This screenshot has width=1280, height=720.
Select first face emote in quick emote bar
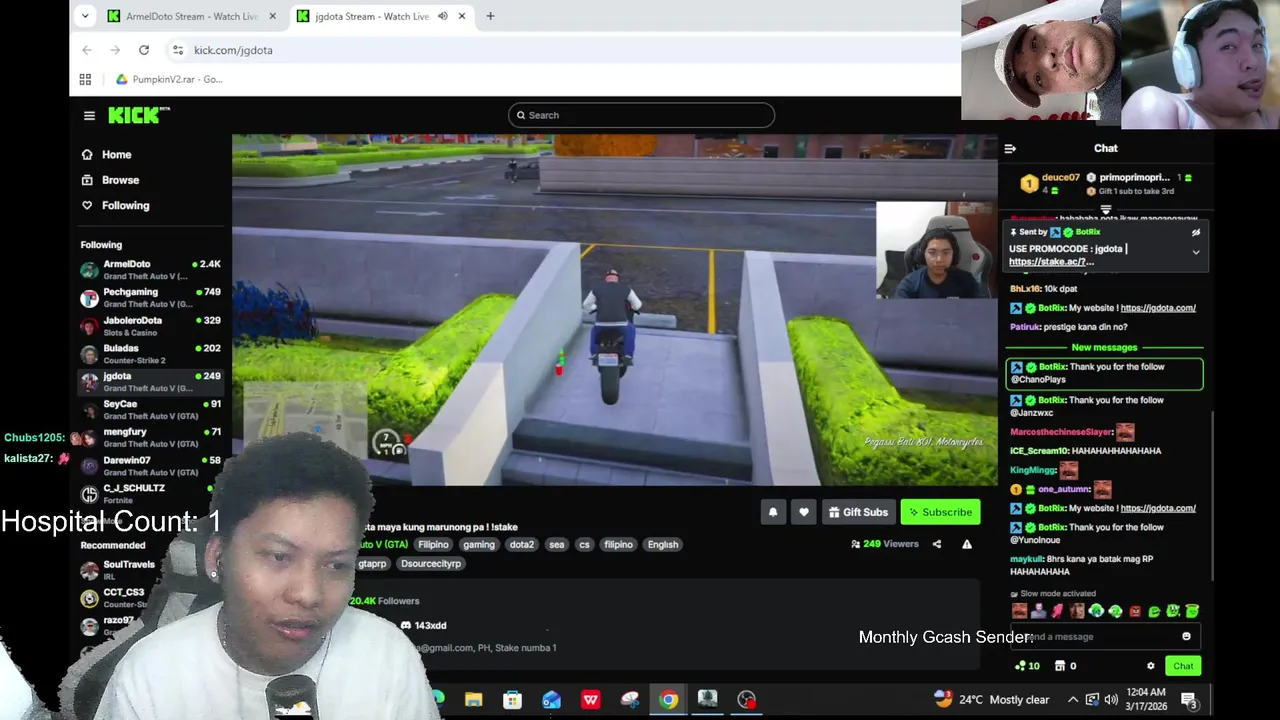click(x=1019, y=612)
